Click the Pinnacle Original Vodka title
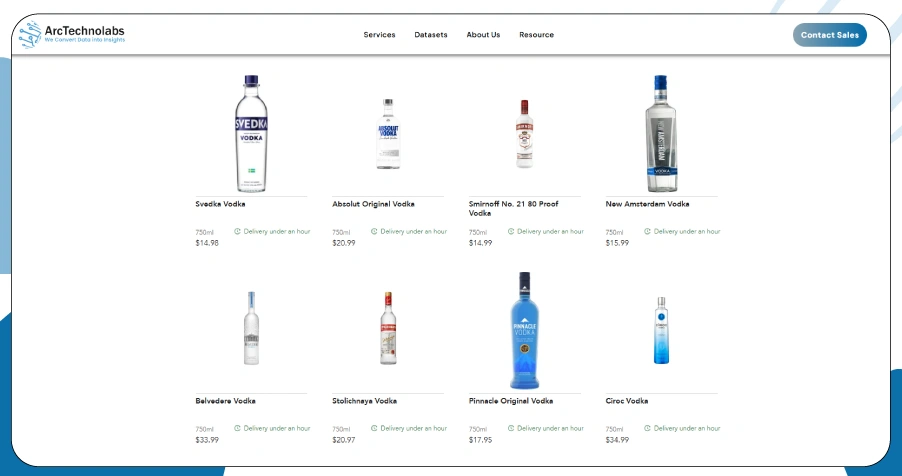This screenshot has width=902, height=476. [x=510, y=401]
